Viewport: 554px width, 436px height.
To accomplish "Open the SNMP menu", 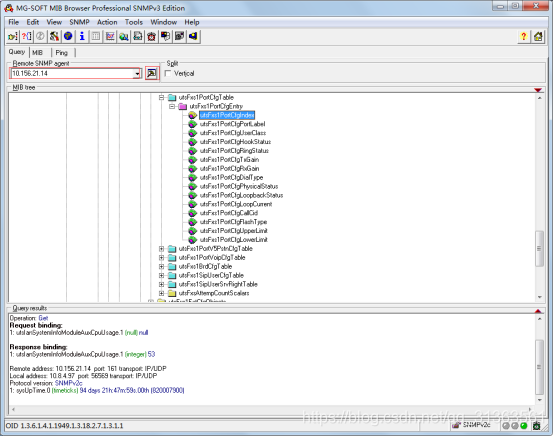I will [x=79, y=22].
